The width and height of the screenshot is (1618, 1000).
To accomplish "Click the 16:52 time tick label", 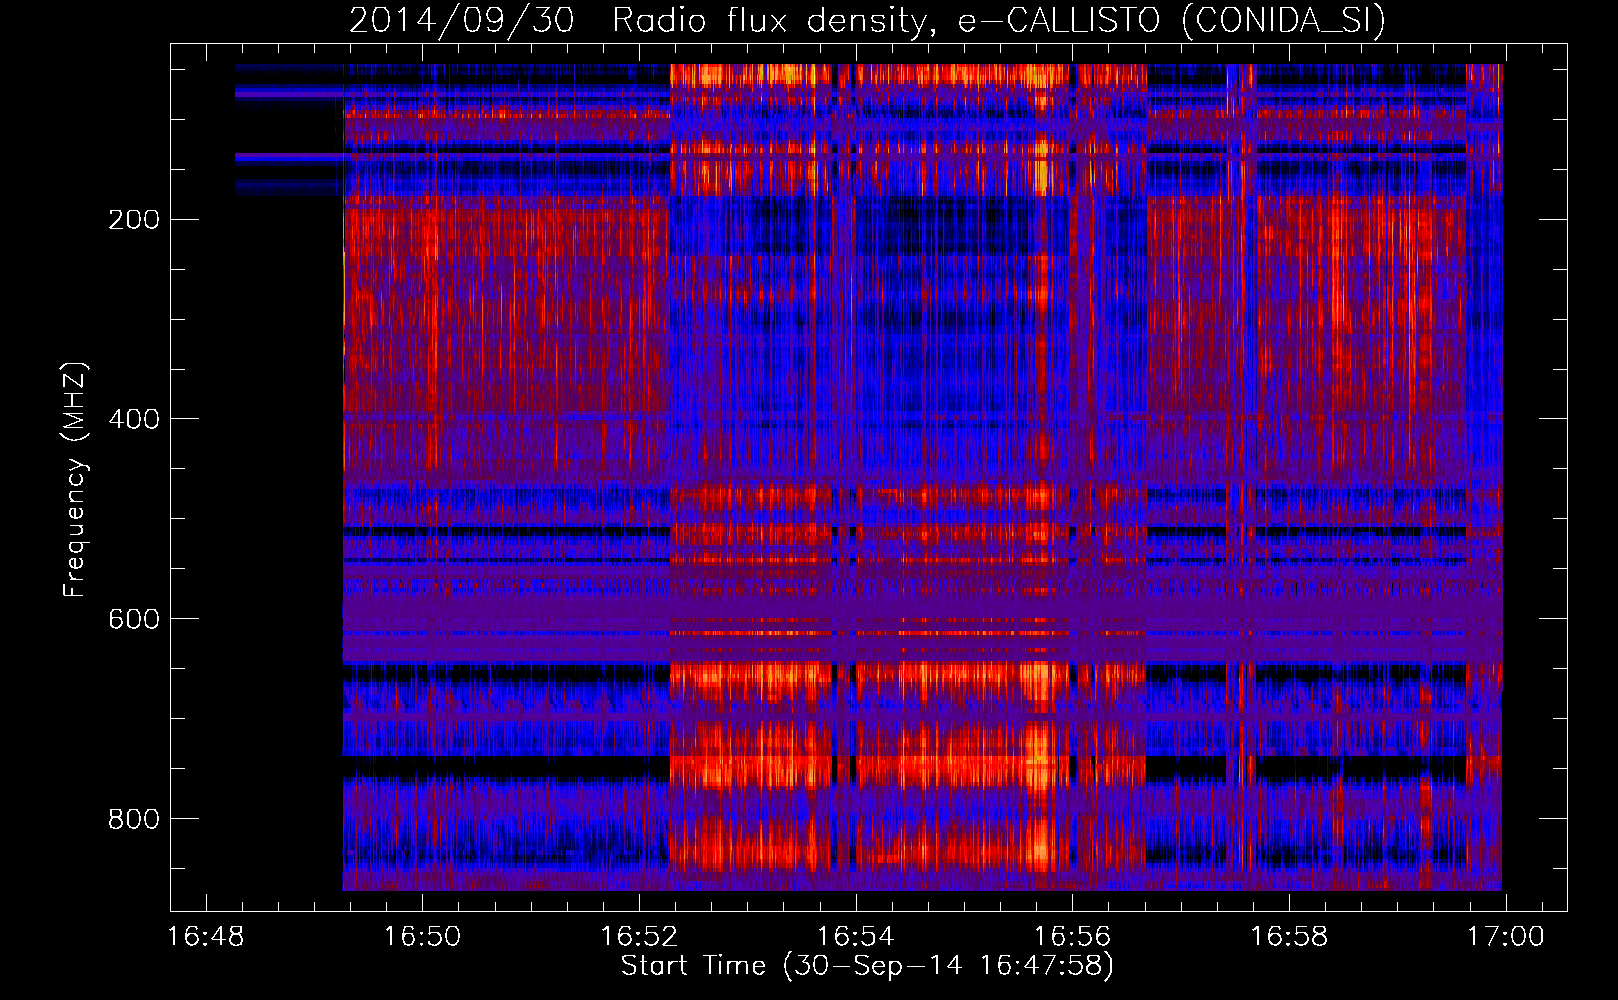I will pos(639,937).
